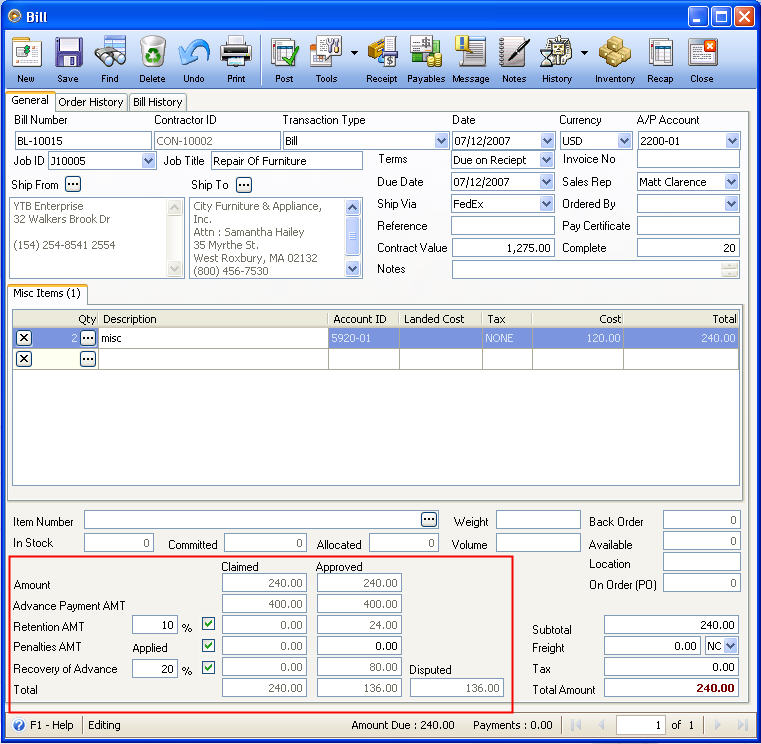Viewport: 761px width, 744px height.
Task: Toggle the Recovery of Advance checkbox
Action: pos(209,668)
